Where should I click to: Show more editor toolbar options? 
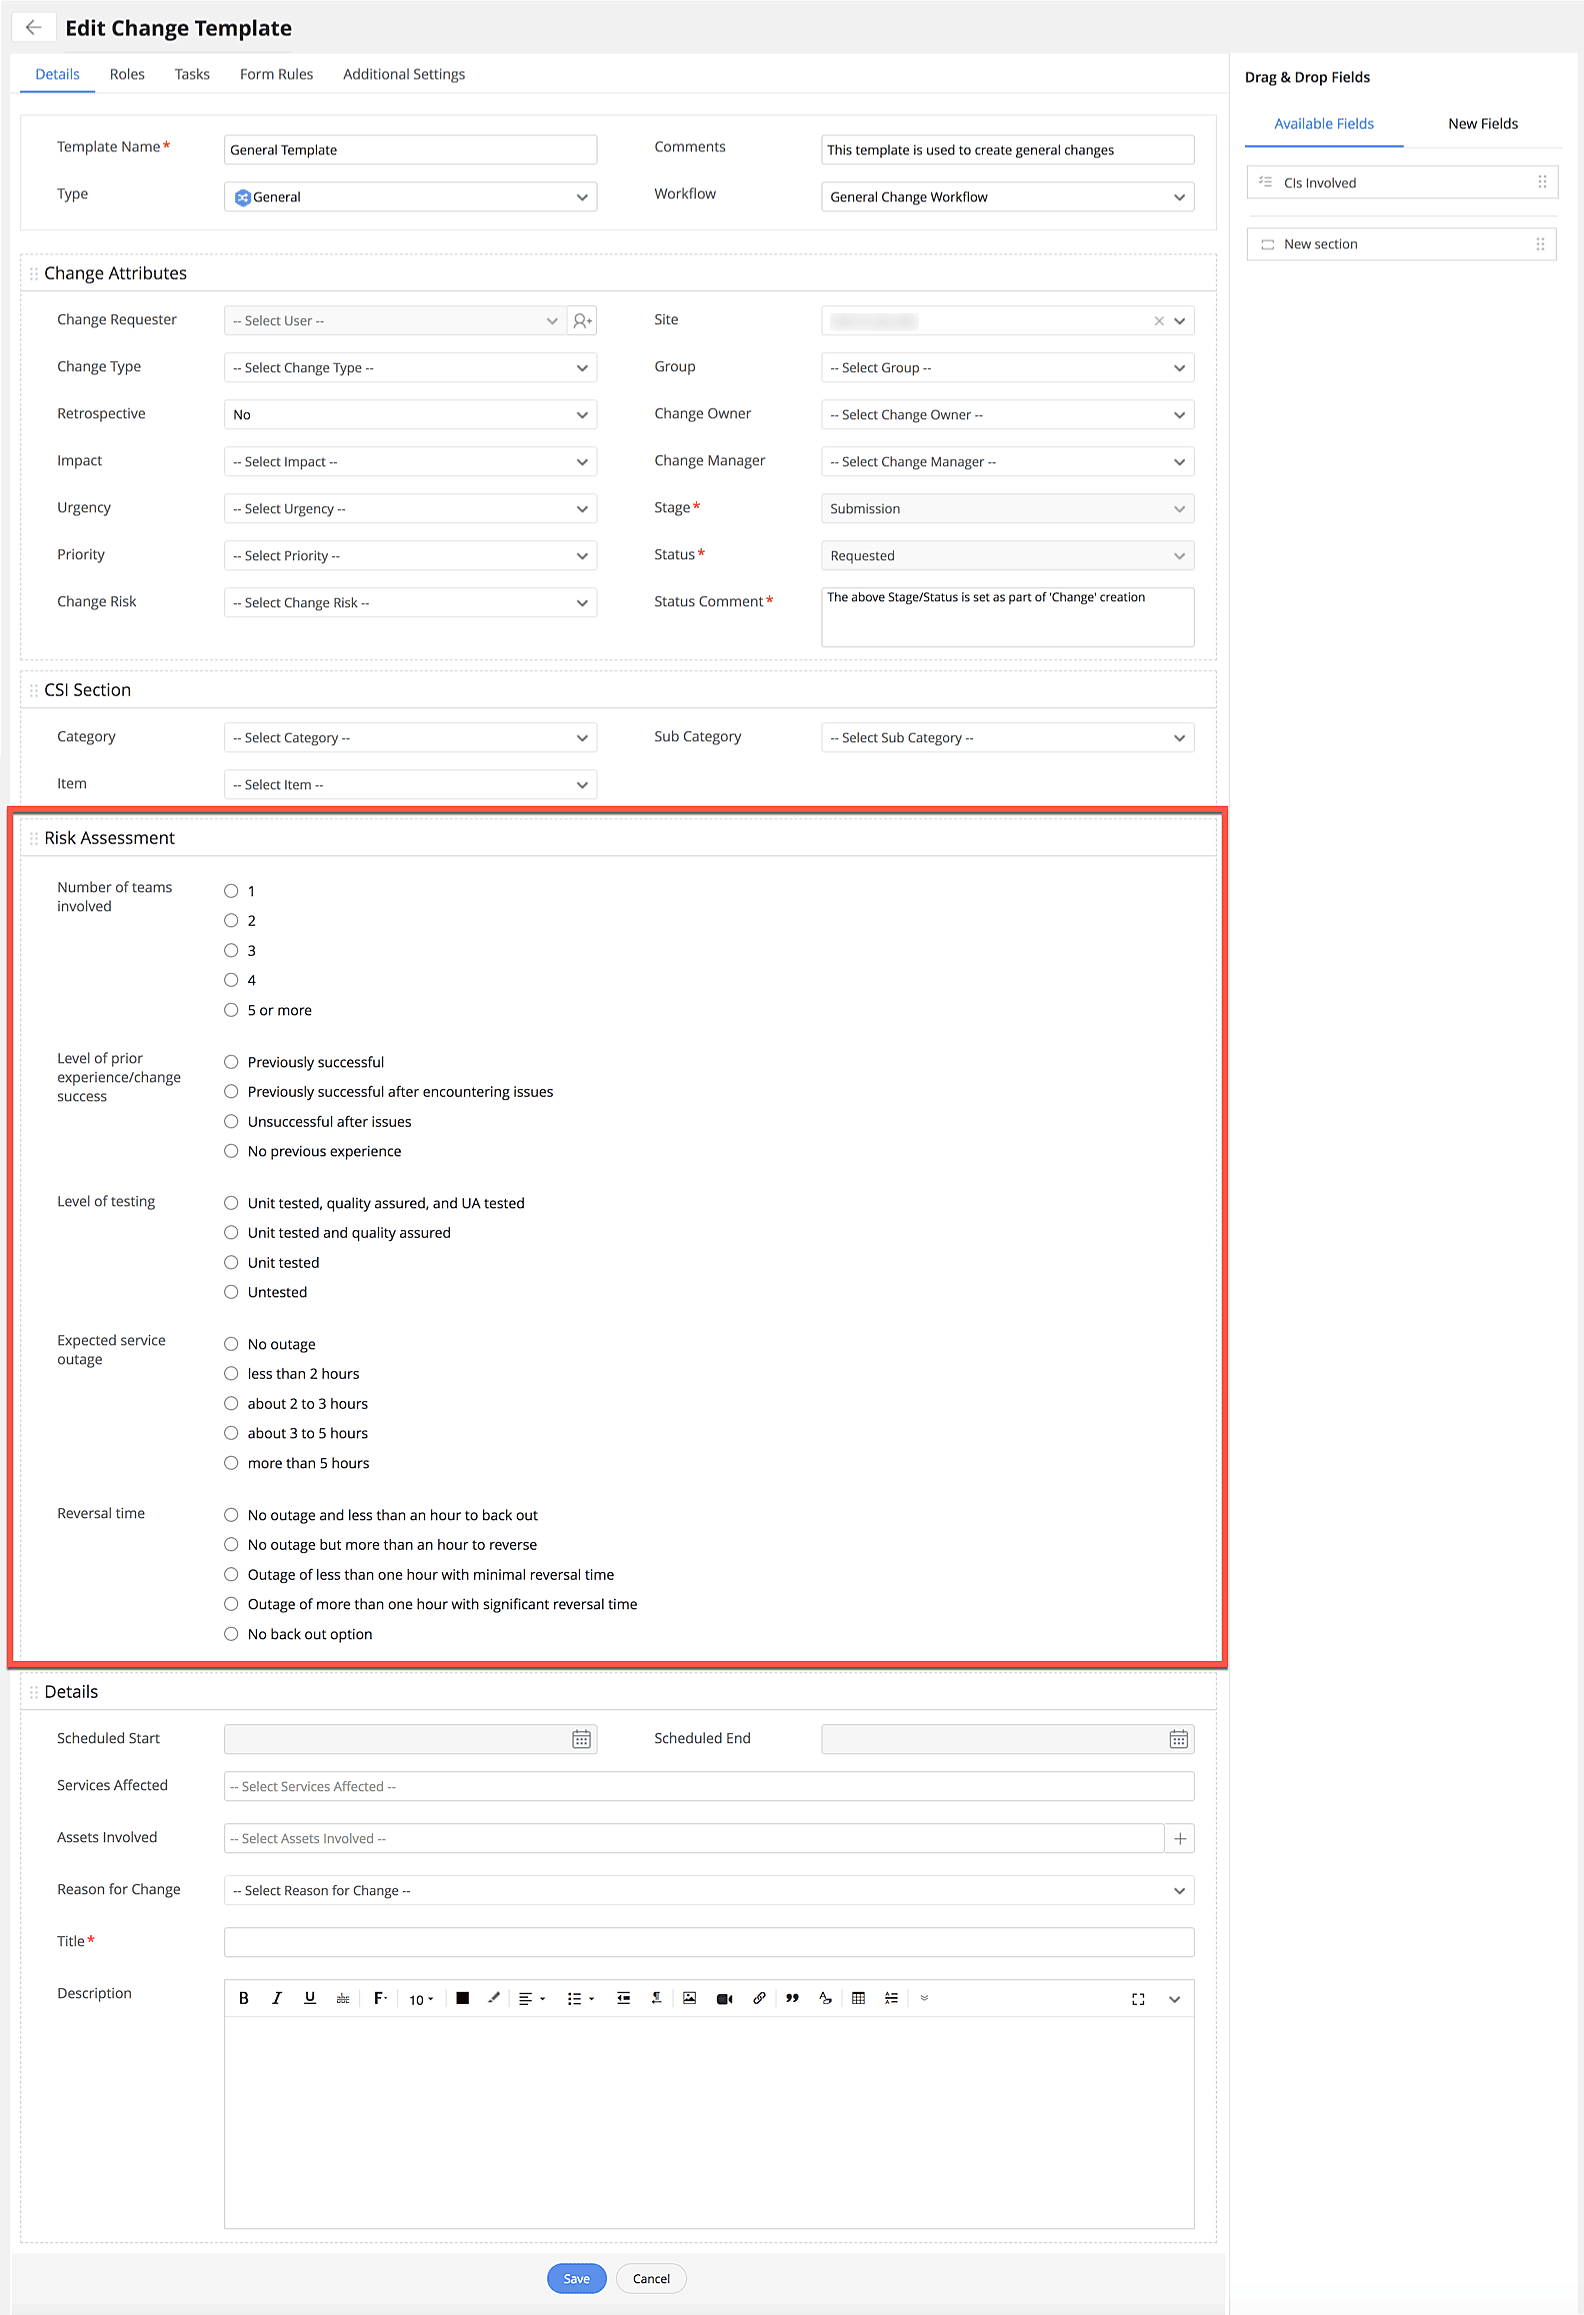pyautogui.click(x=924, y=1998)
